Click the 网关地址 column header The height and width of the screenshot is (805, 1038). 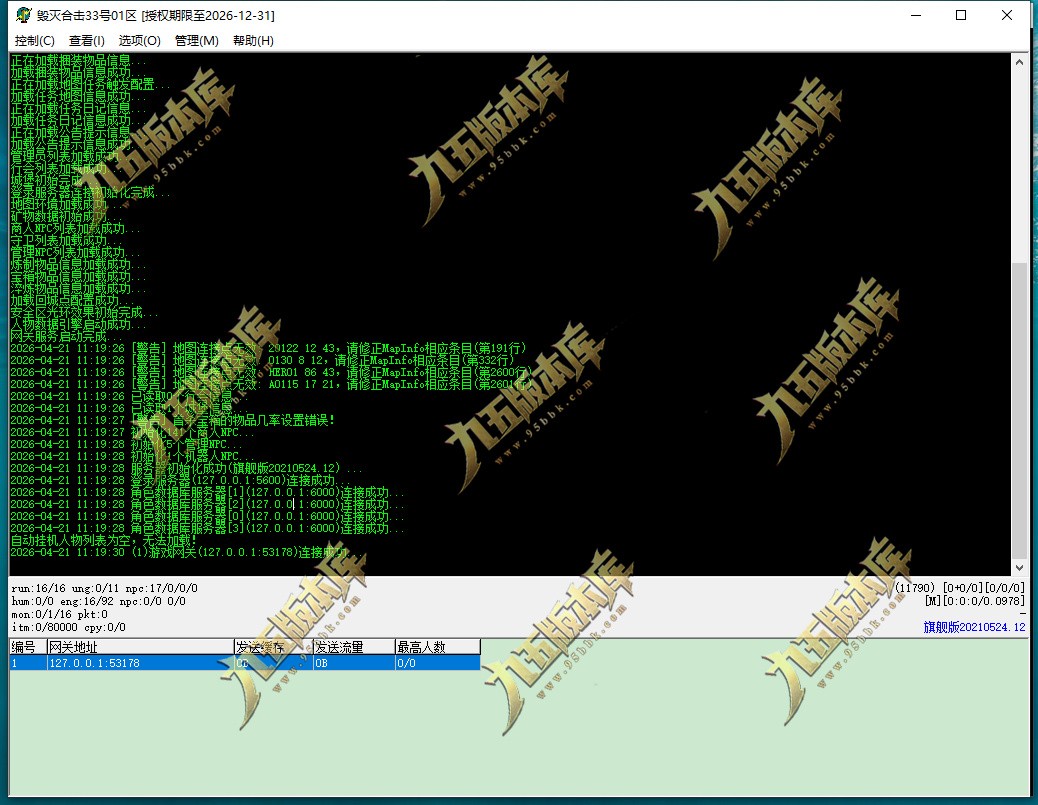point(140,647)
